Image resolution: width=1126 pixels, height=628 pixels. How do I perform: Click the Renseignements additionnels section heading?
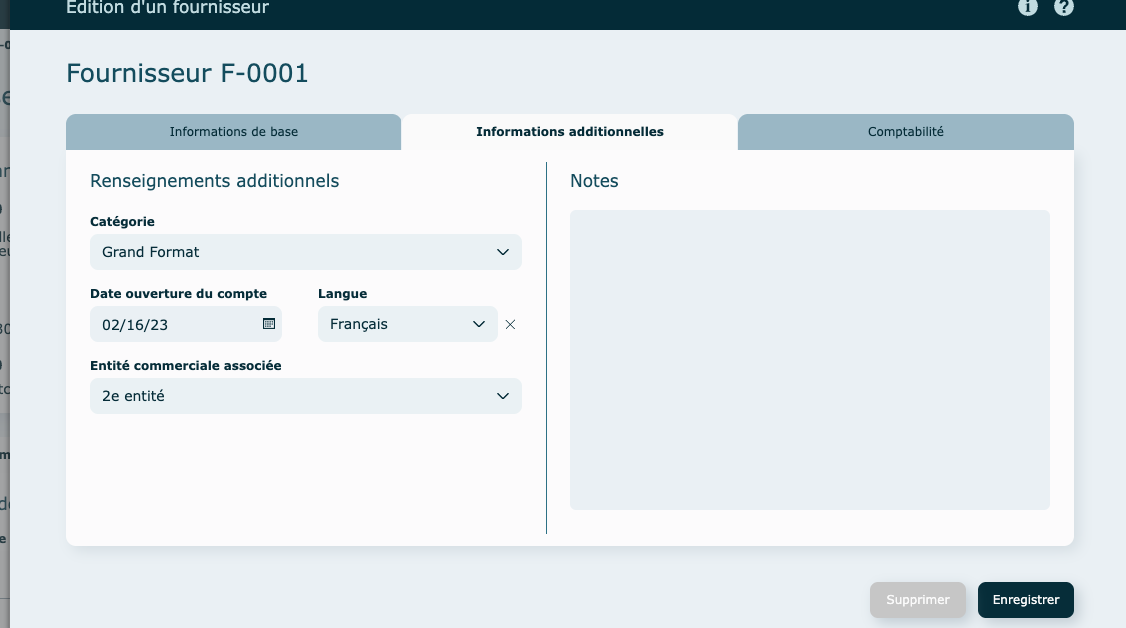214,181
